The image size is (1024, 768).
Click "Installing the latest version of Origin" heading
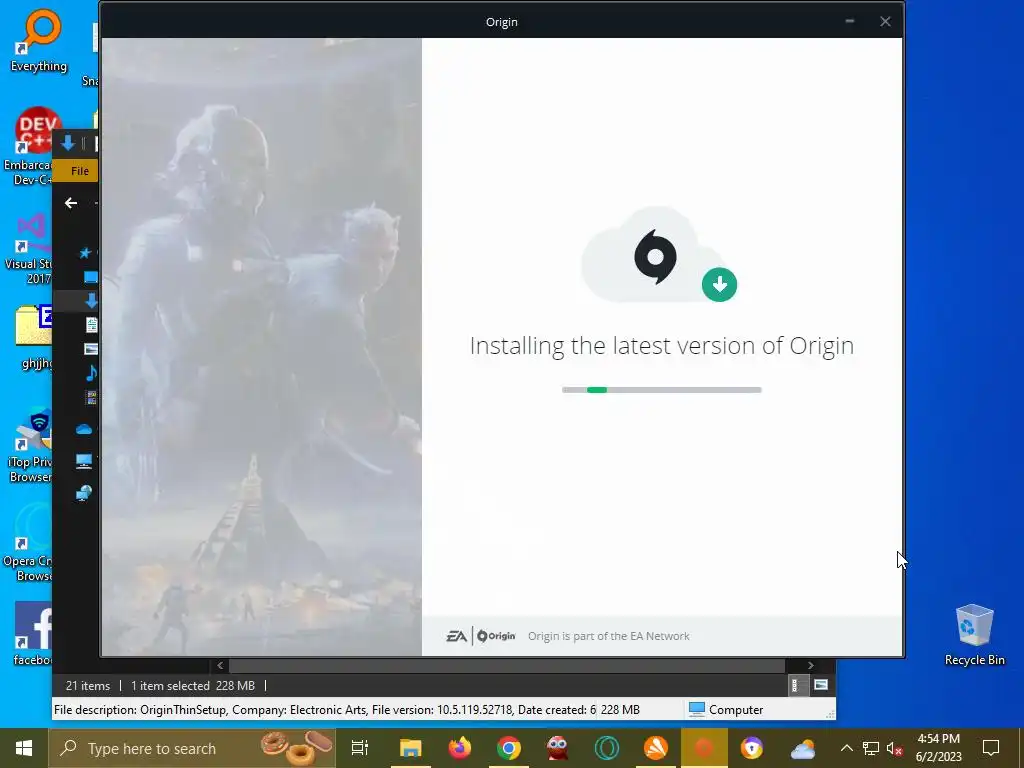tap(662, 345)
